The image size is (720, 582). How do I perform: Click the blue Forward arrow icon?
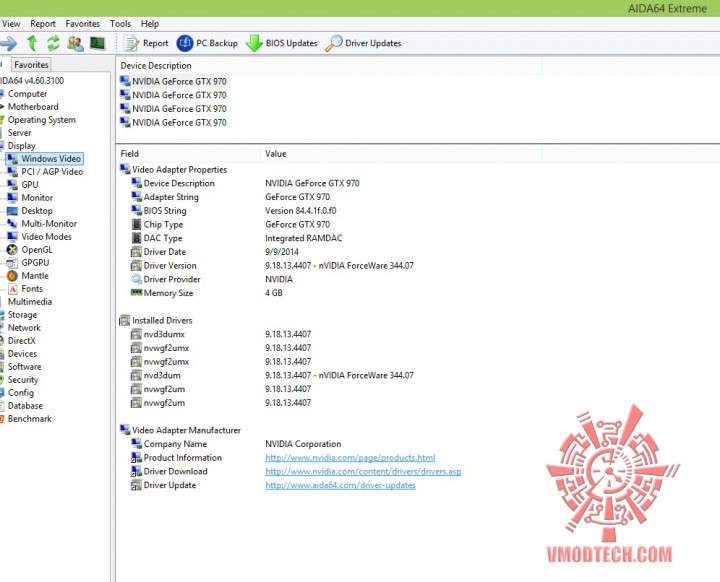click(x=8, y=44)
